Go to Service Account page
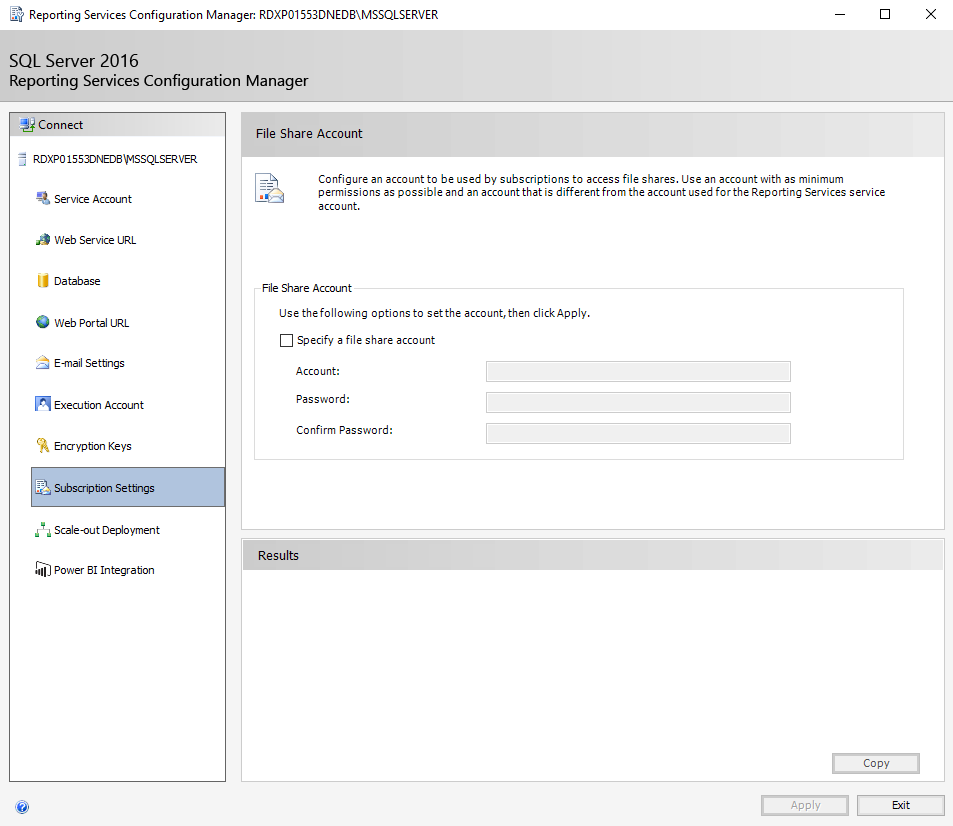The width and height of the screenshot is (953, 826). tap(93, 199)
